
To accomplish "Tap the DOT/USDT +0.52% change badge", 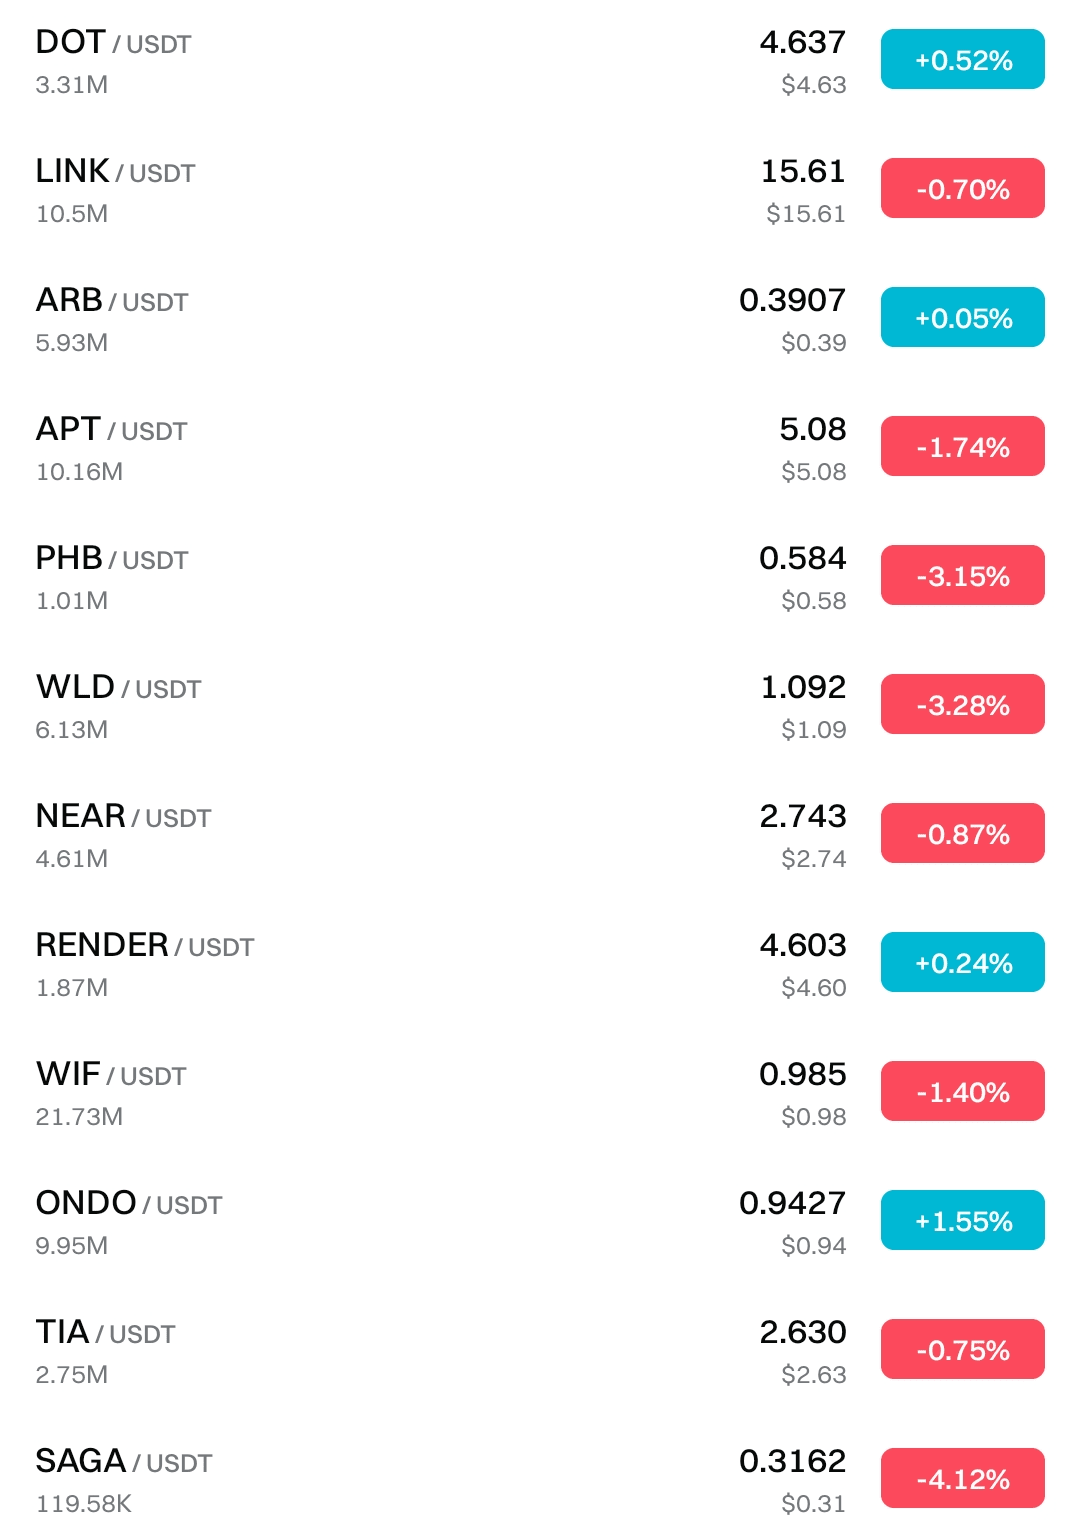I will pos(962,60).
